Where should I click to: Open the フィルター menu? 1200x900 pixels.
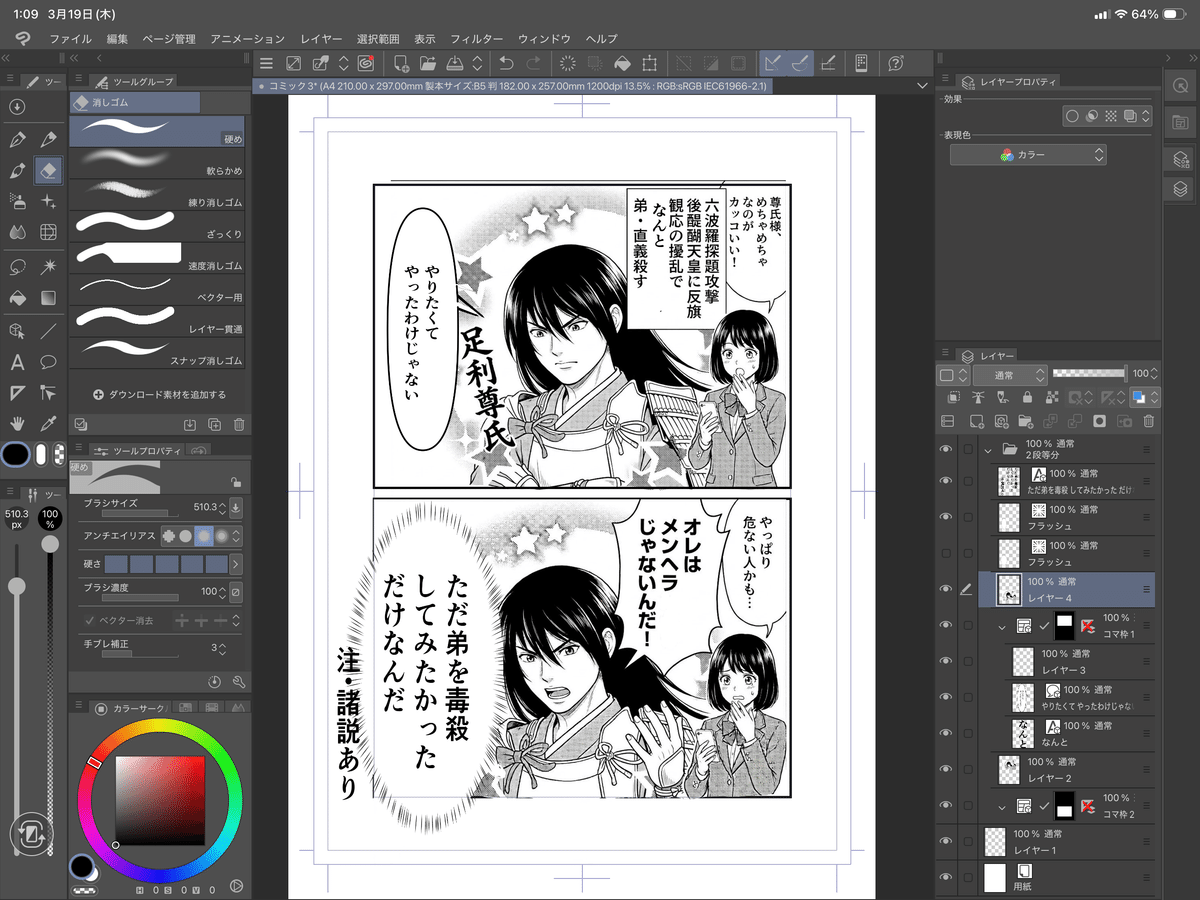click(x=477, y=39)
